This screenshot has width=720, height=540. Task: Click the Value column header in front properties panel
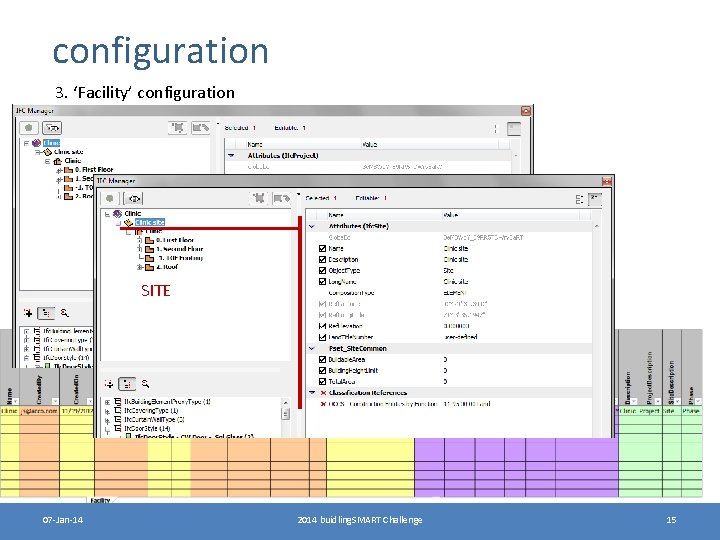point(450,215)
